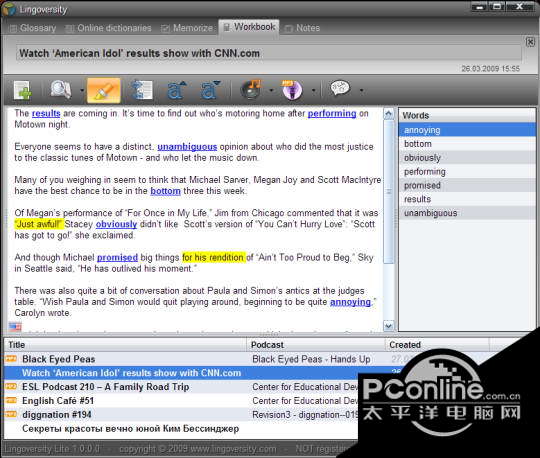Click the 'promised' linked word in text

(117, 258)
